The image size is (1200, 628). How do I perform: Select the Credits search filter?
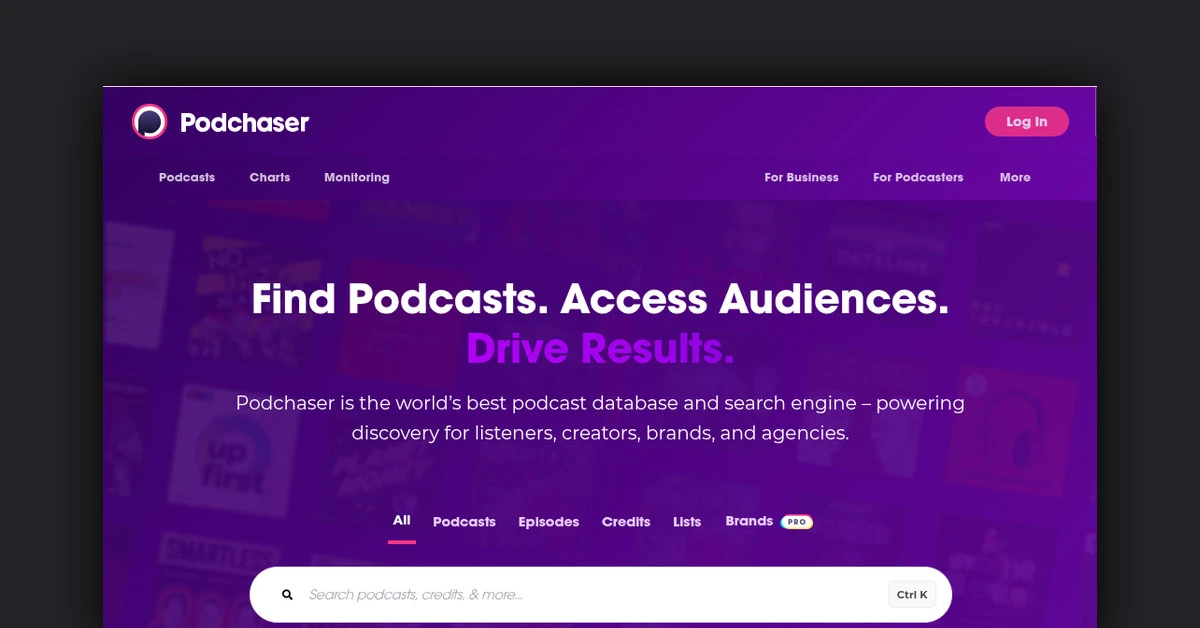coord(626,521)
